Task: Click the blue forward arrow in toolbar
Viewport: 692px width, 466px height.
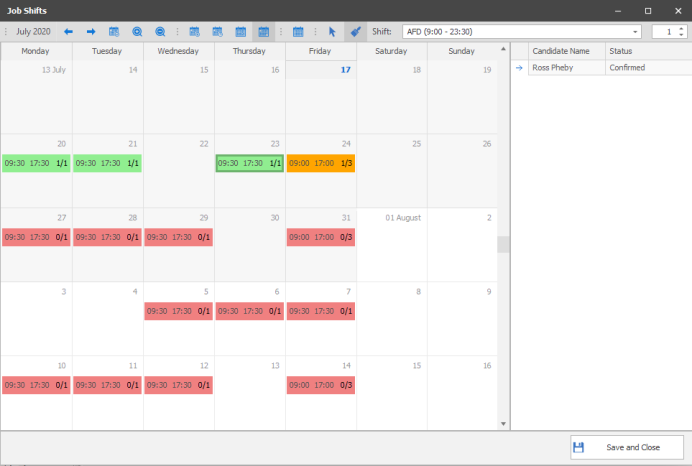Action: tap(90, 32)
